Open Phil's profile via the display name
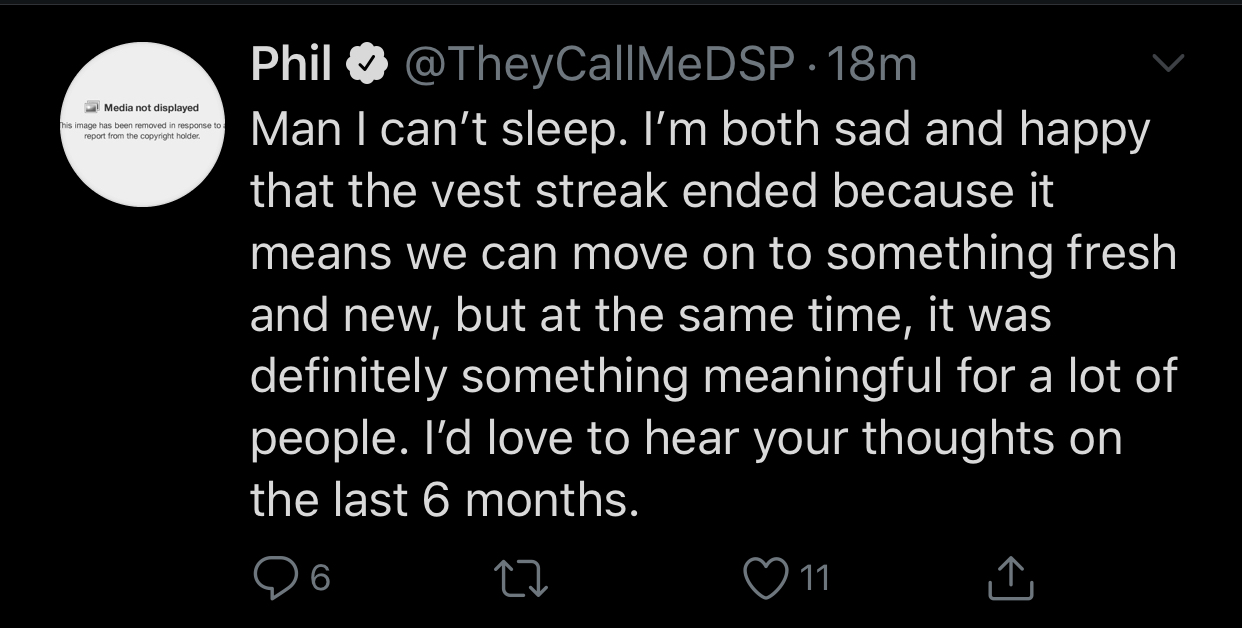 pos(291,65)
